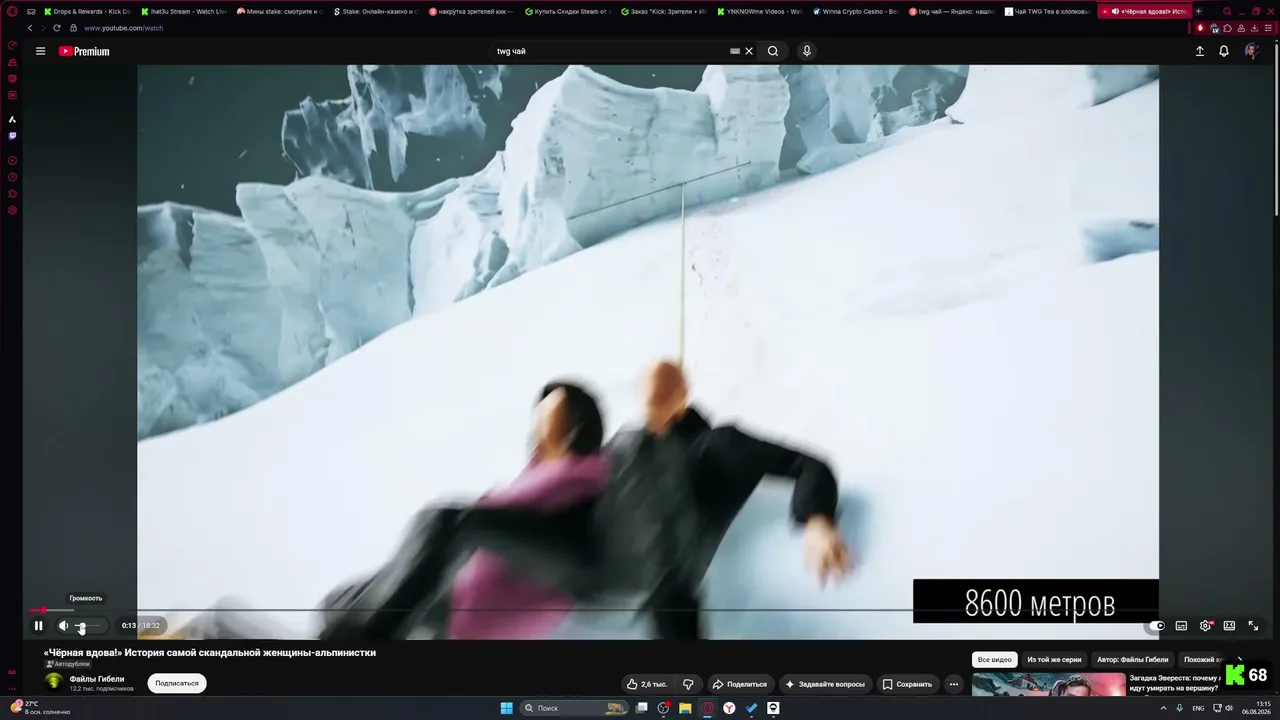Open the Twitch icon in the sidebar
This screenshot has width=1280, height=720.
pyautogui.click(x=12, y=136)
